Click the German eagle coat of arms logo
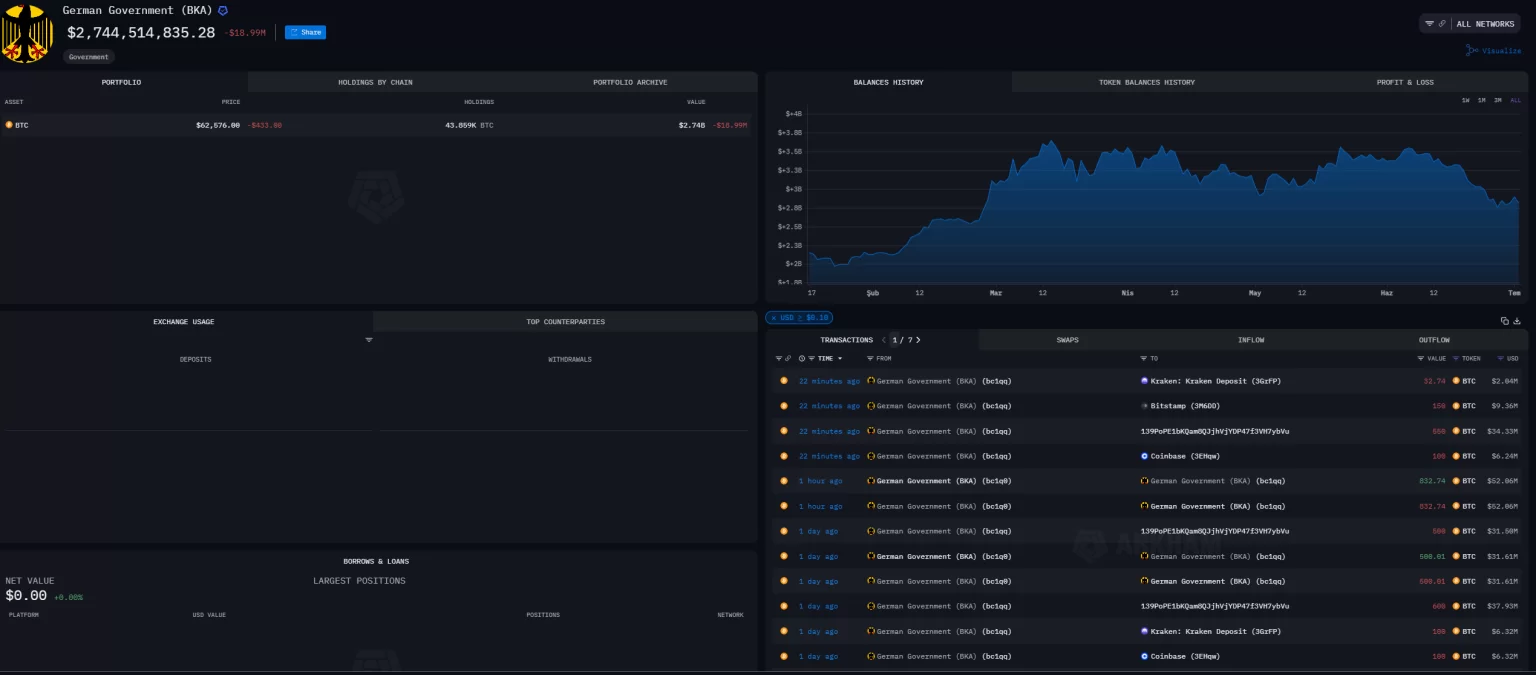 (25, 33)
